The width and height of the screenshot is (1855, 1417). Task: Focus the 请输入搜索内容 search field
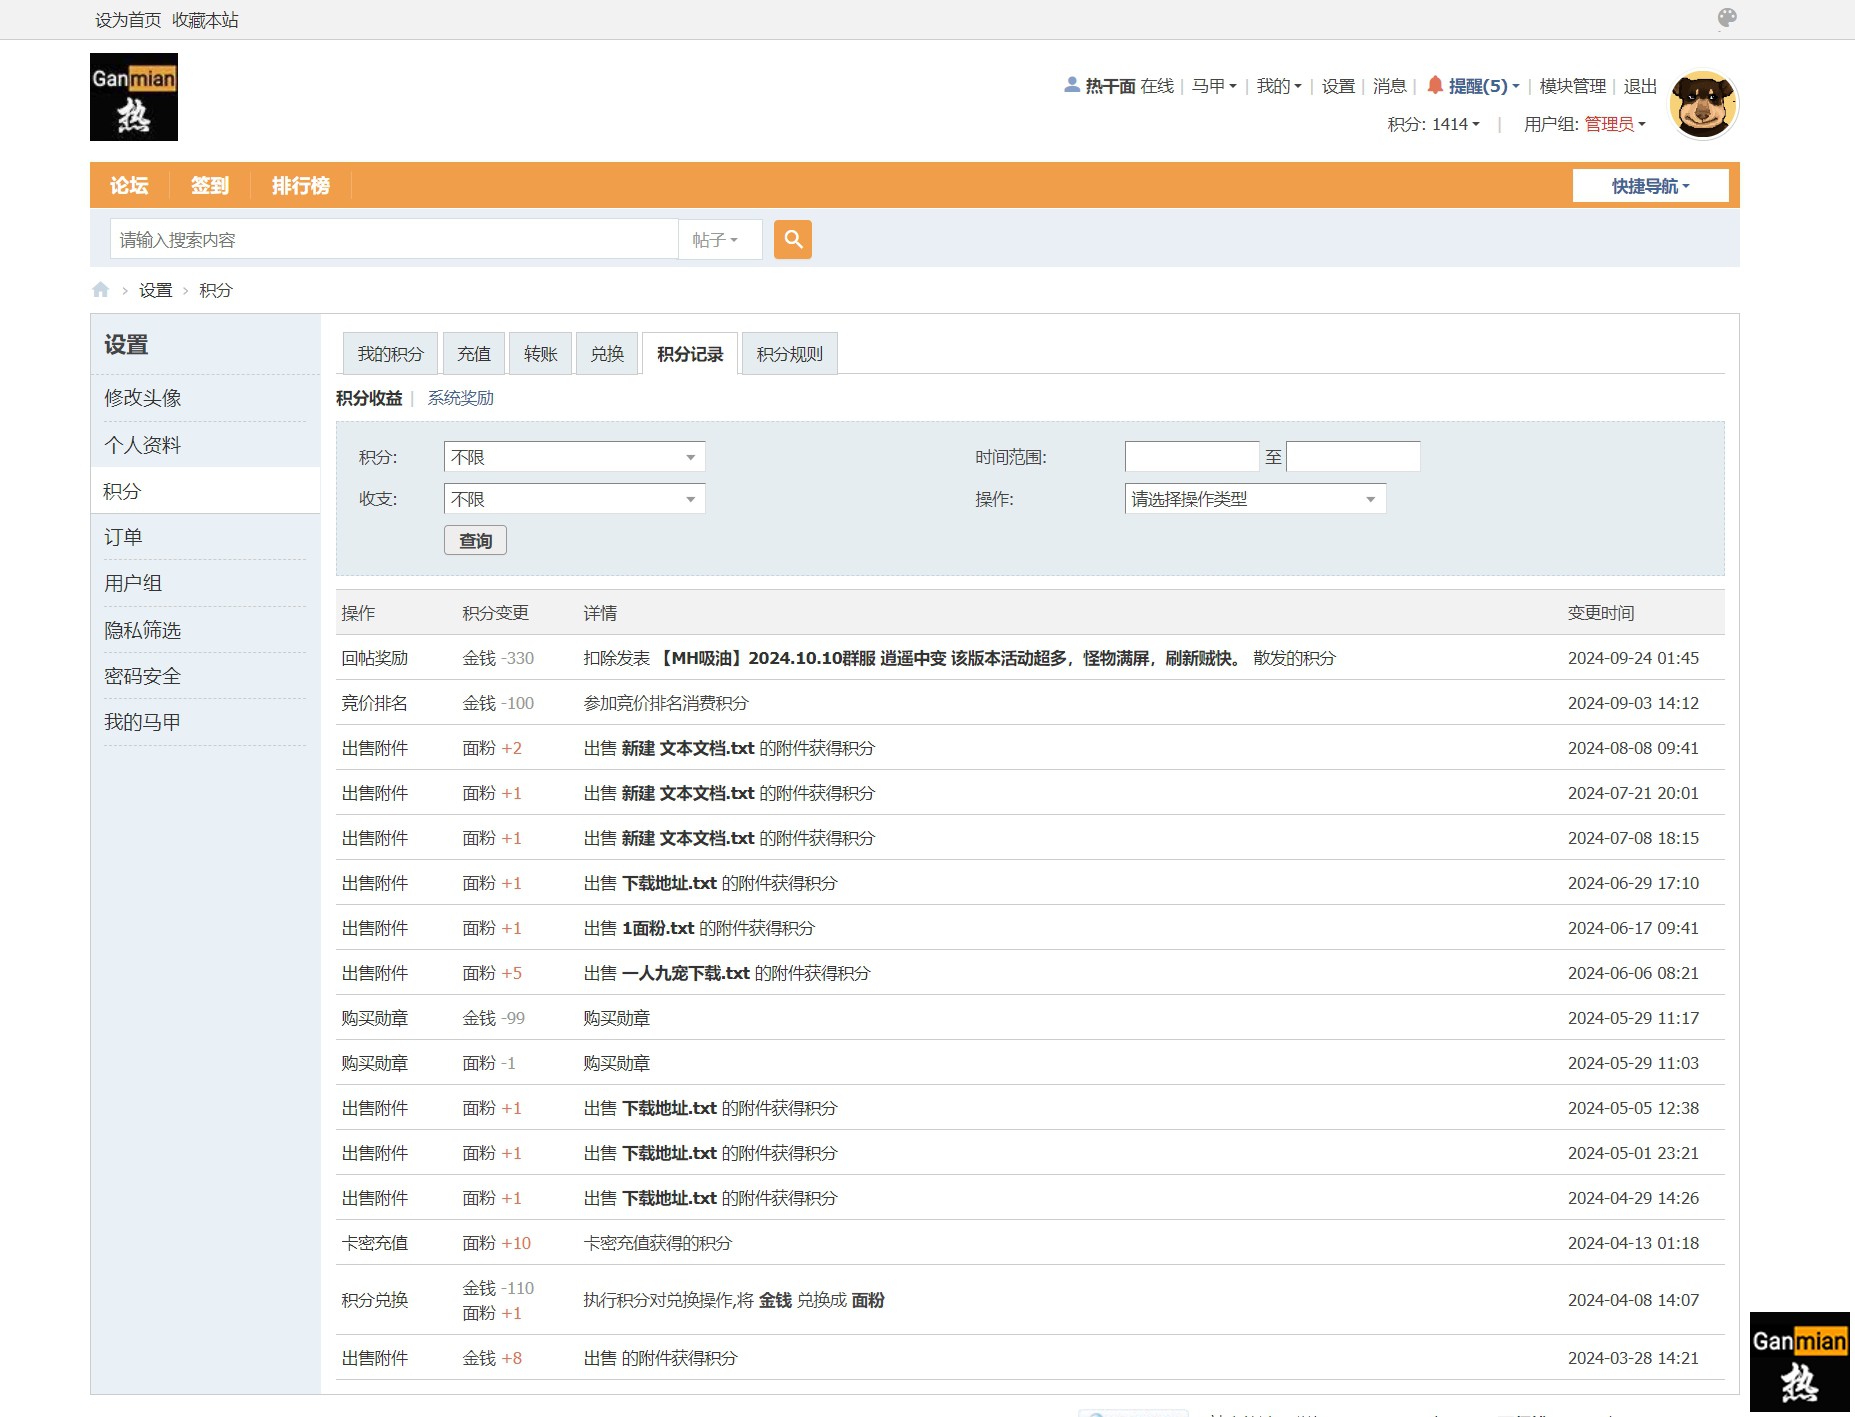(x=394, y=240)
